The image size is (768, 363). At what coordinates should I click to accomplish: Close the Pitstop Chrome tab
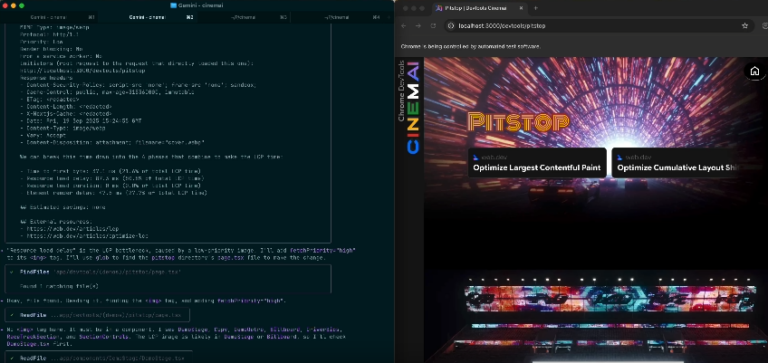[x=521, y=8]
